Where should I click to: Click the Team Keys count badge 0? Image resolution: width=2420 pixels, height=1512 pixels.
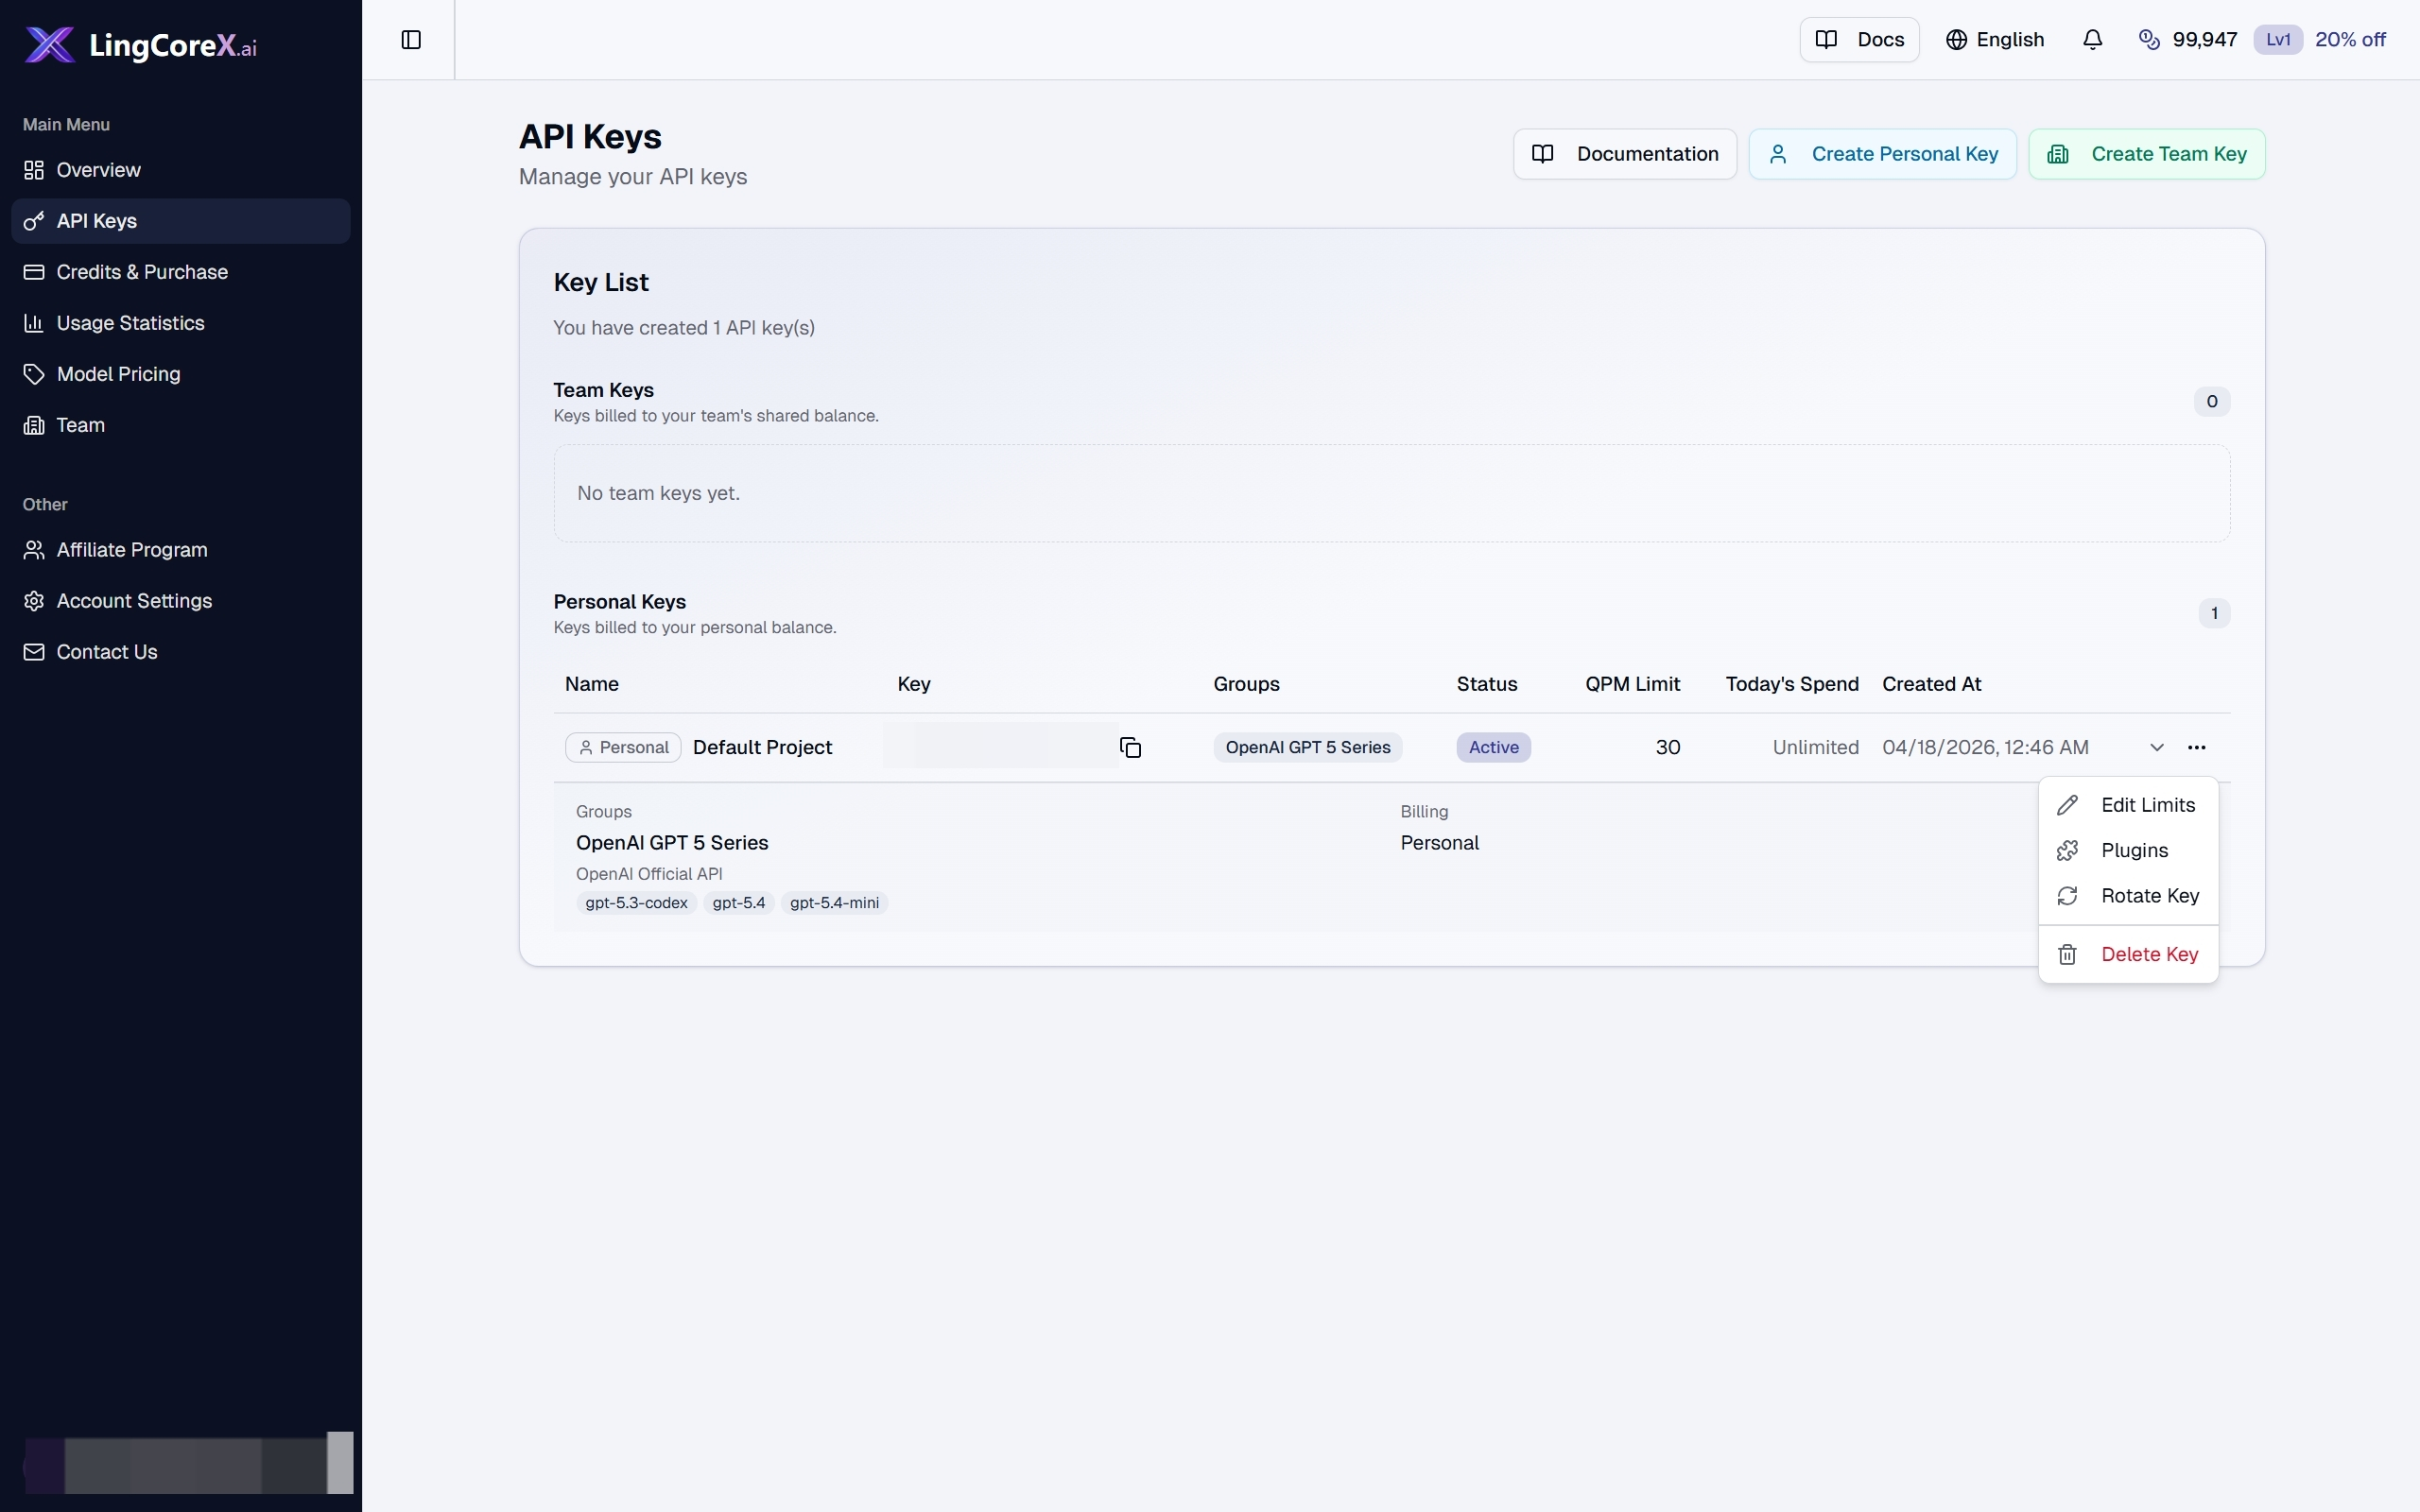(x=2212, y=401)
